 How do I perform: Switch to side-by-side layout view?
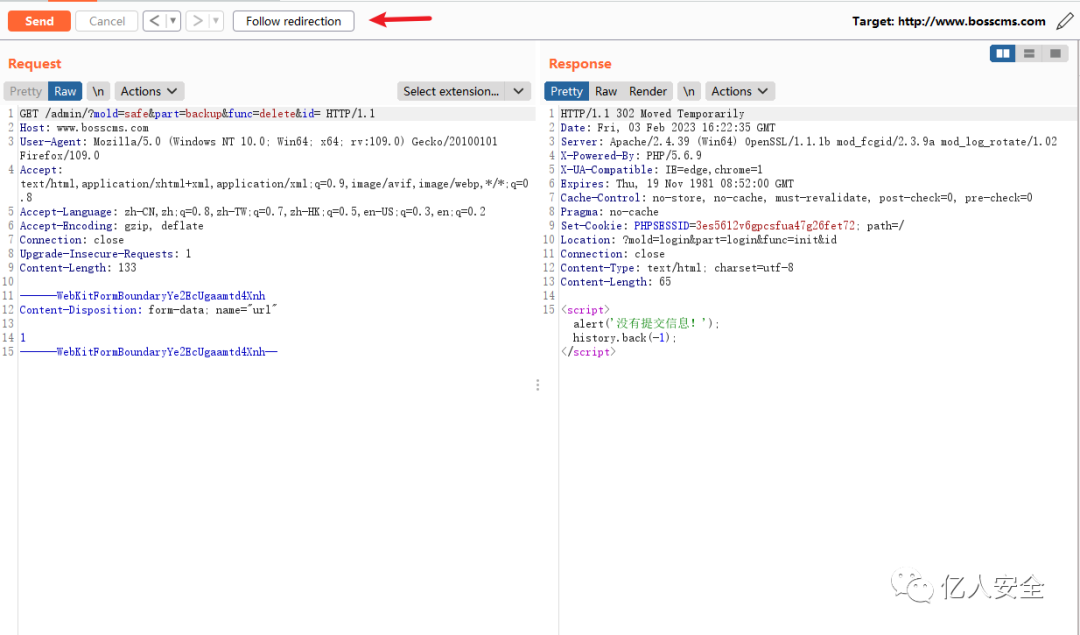(1002, 53)
